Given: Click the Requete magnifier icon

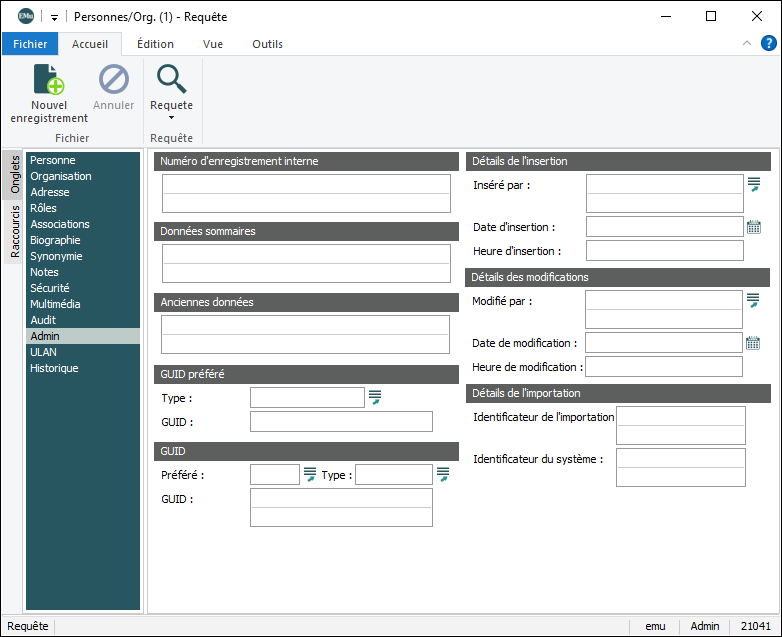Looking at the screenshot, I should [171, 80].
